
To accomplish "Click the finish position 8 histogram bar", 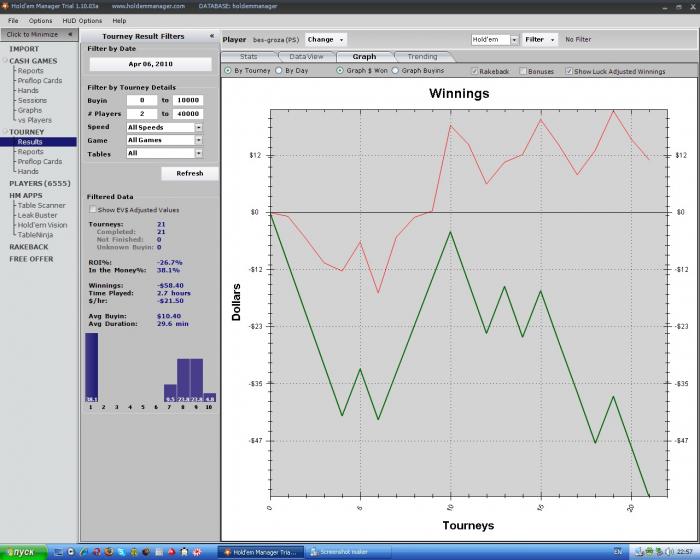I will coord(183,380).
